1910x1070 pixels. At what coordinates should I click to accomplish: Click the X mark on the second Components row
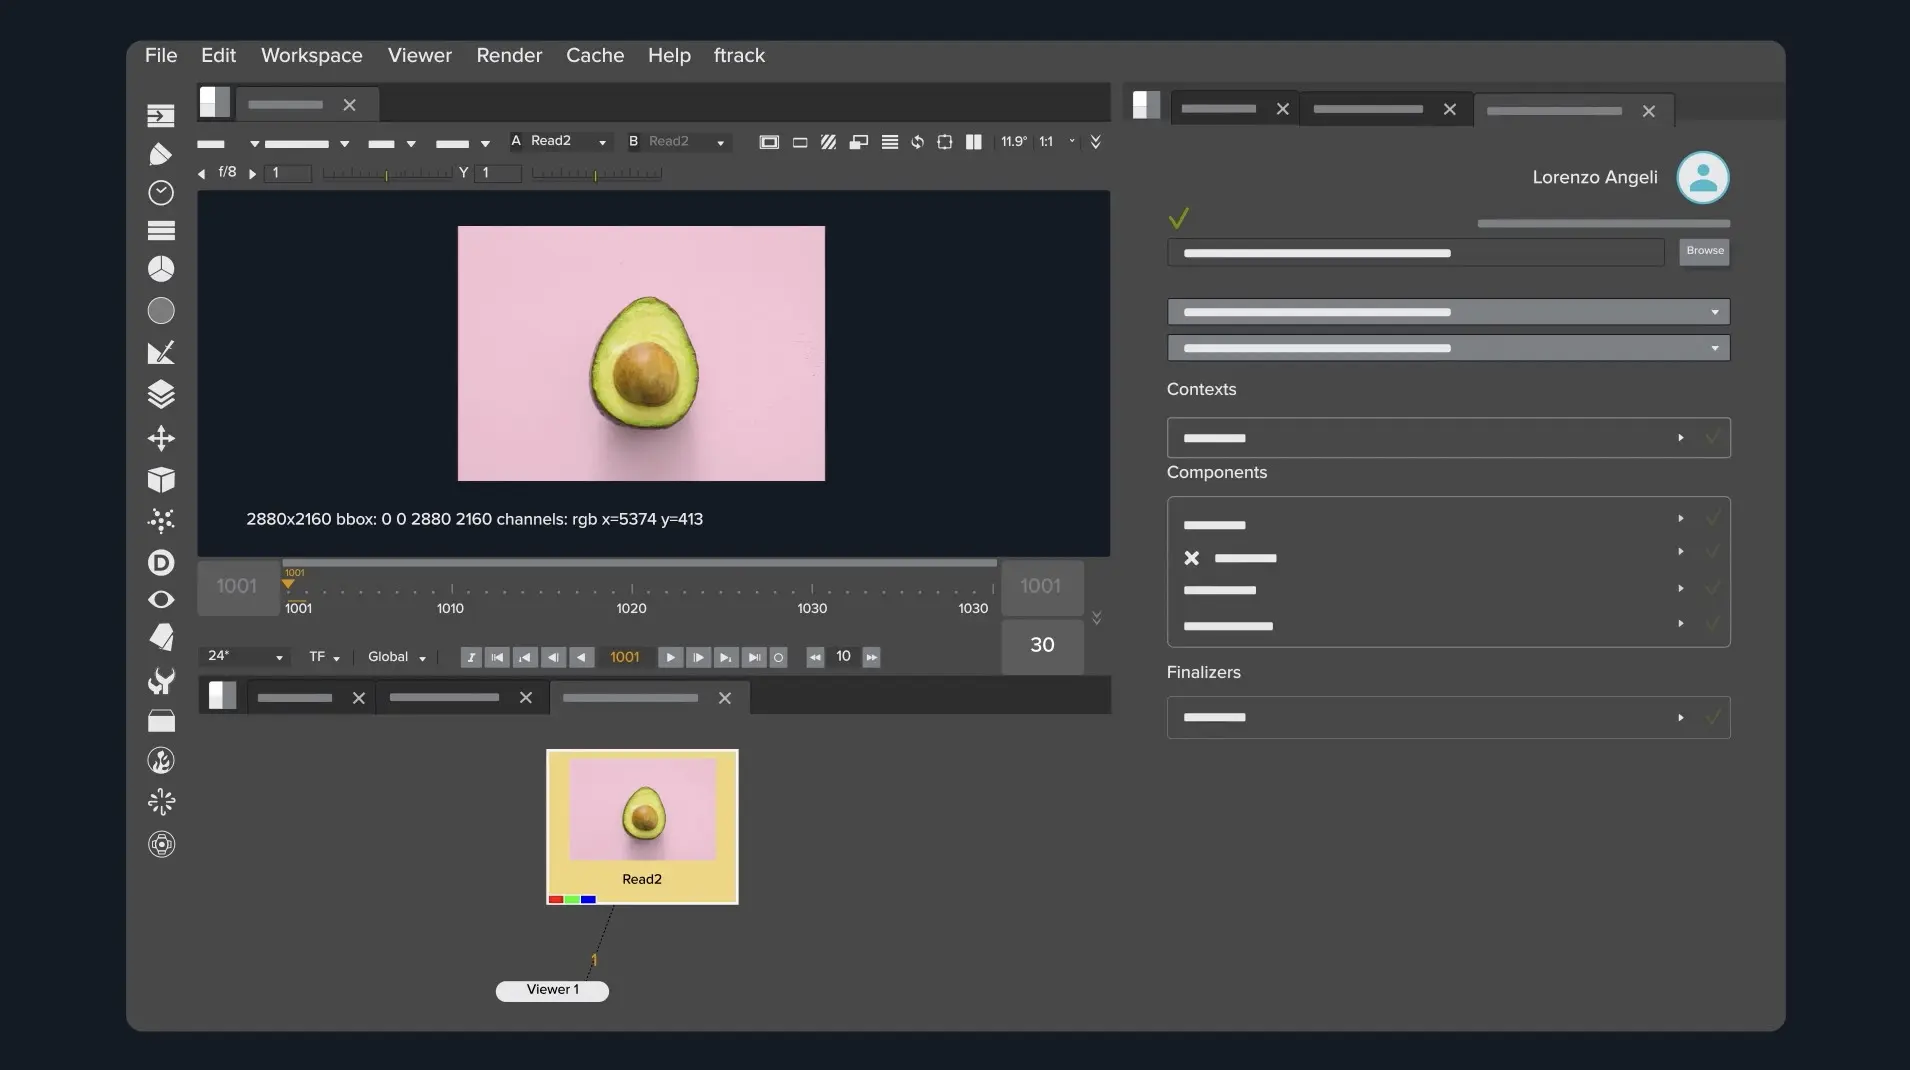coord(1191,558)
